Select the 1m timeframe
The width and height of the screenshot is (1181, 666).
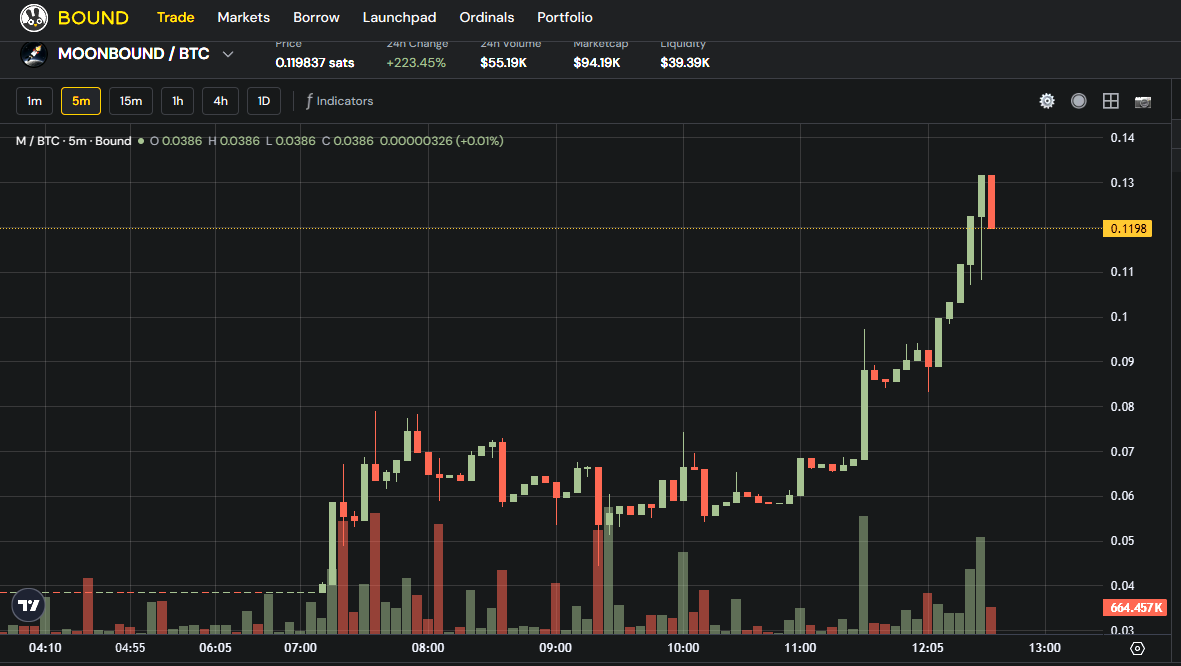click(x=35, y=101)
